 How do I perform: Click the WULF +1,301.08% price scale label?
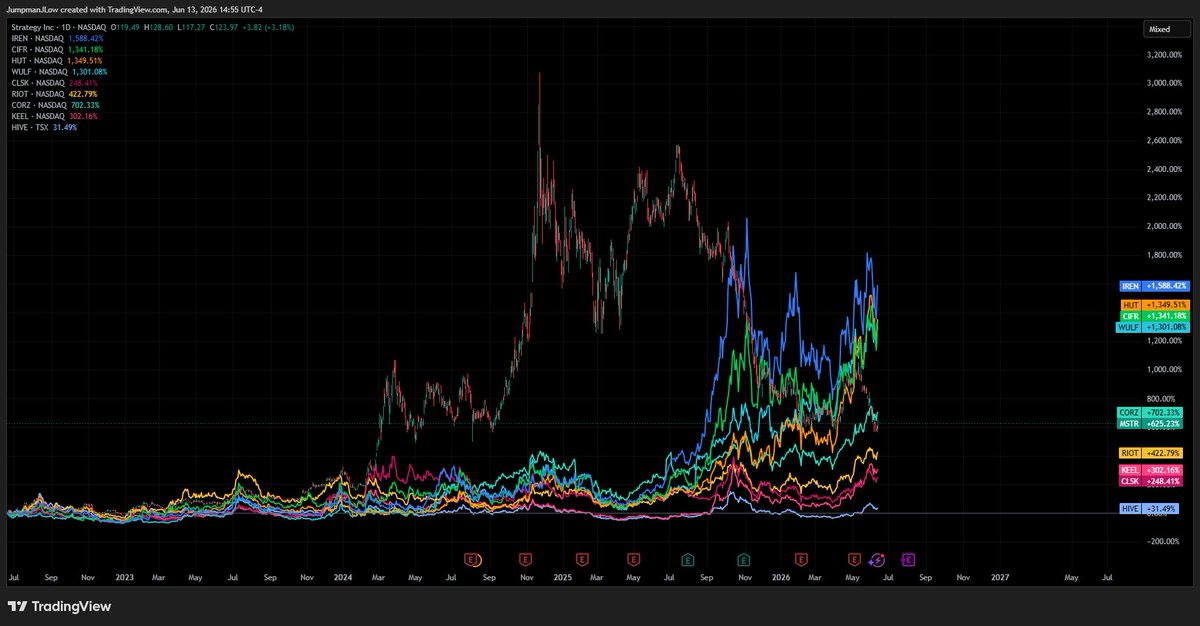[x=1151, y=327]
